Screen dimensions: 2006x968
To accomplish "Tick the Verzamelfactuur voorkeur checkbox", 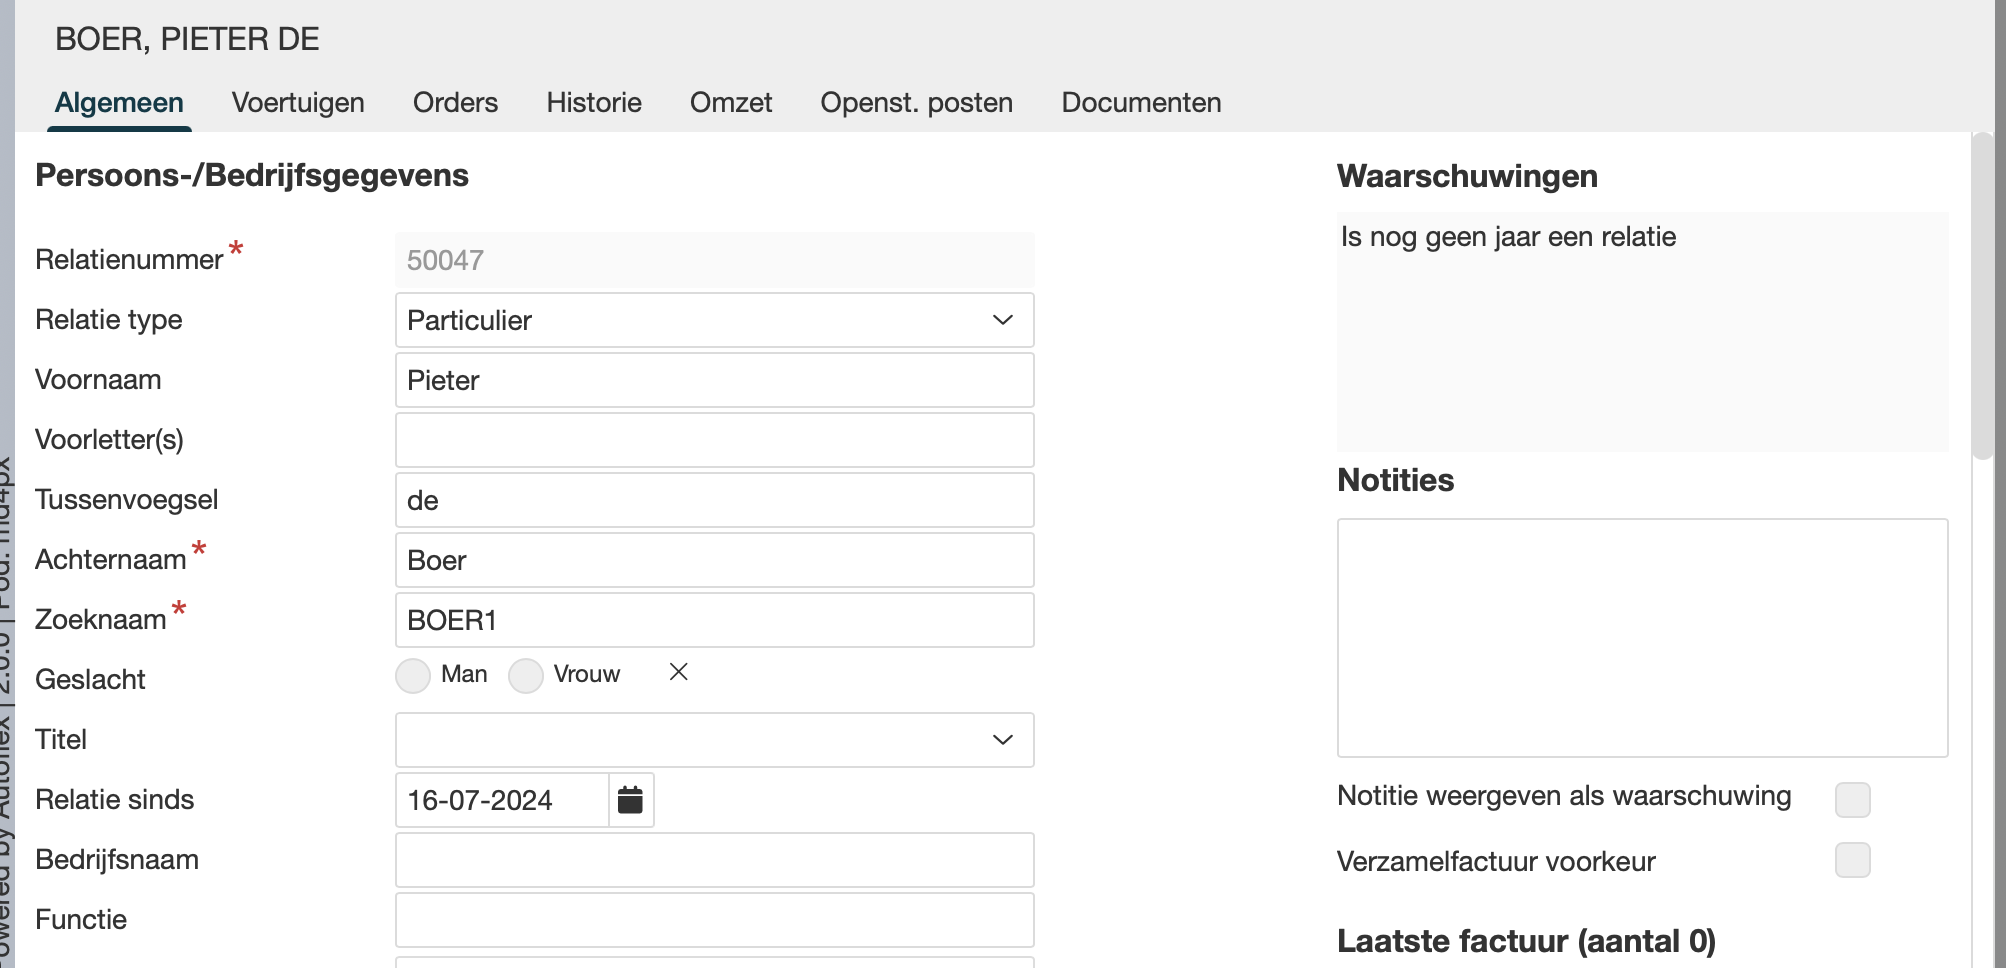I will [x=1852, y=860].
